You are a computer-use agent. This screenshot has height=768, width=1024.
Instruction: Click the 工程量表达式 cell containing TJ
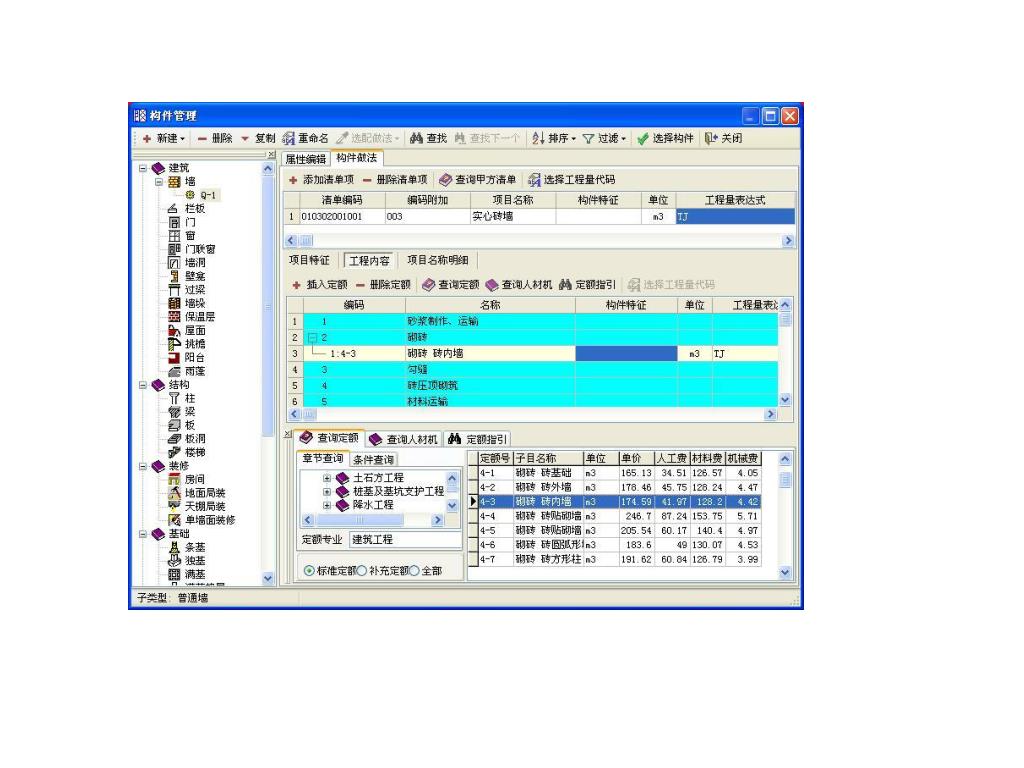point(735,217)
